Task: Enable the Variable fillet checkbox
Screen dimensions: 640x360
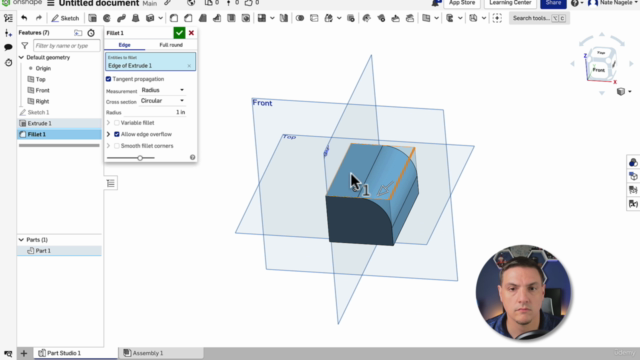Action: [x=117, y=122]
